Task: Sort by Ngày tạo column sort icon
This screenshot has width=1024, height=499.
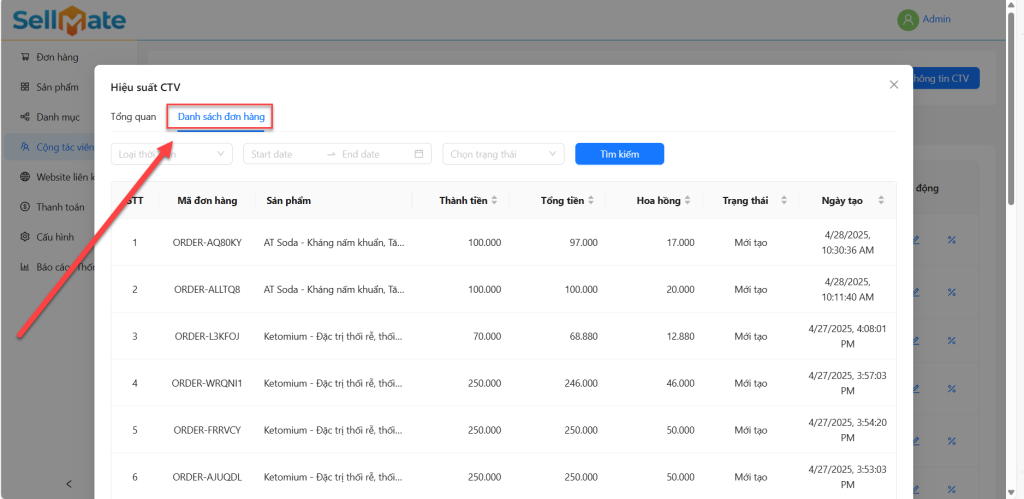Action: coord(880,201)
